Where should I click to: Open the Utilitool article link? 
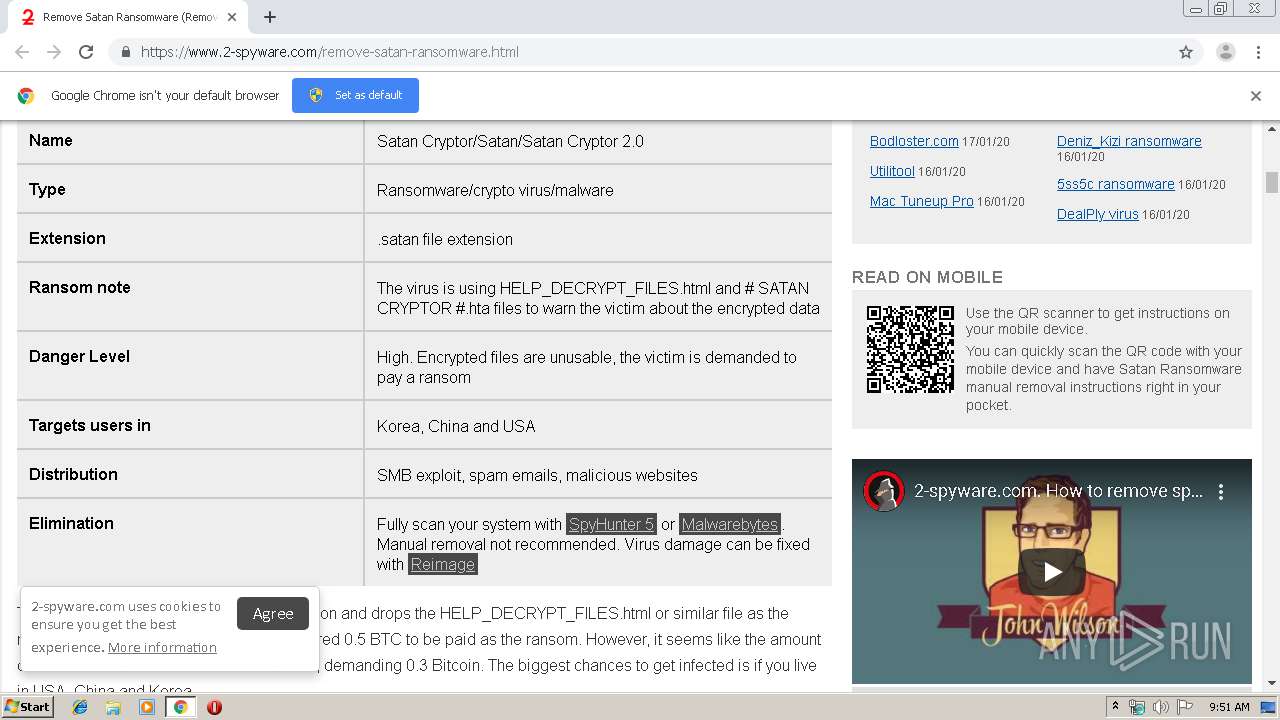[x=892, y=171]
